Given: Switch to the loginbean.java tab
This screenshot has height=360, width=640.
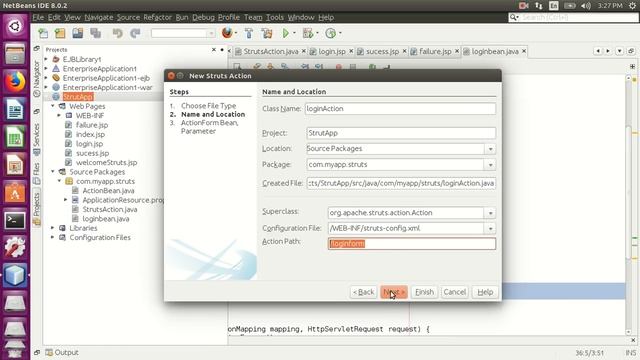Looking at the screenshot, I should point(495,51).
